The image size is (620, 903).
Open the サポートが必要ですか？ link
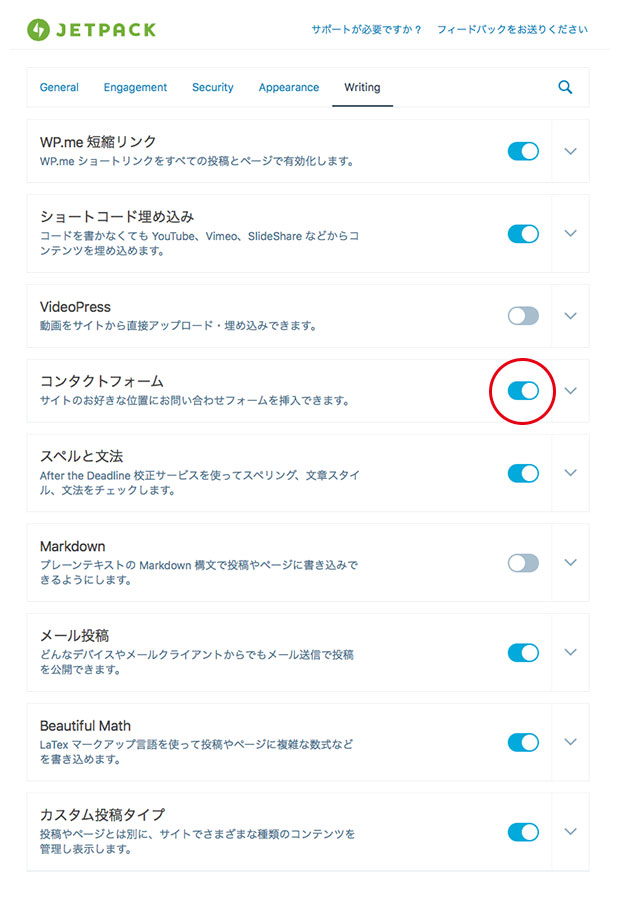(x=367, y=29)
